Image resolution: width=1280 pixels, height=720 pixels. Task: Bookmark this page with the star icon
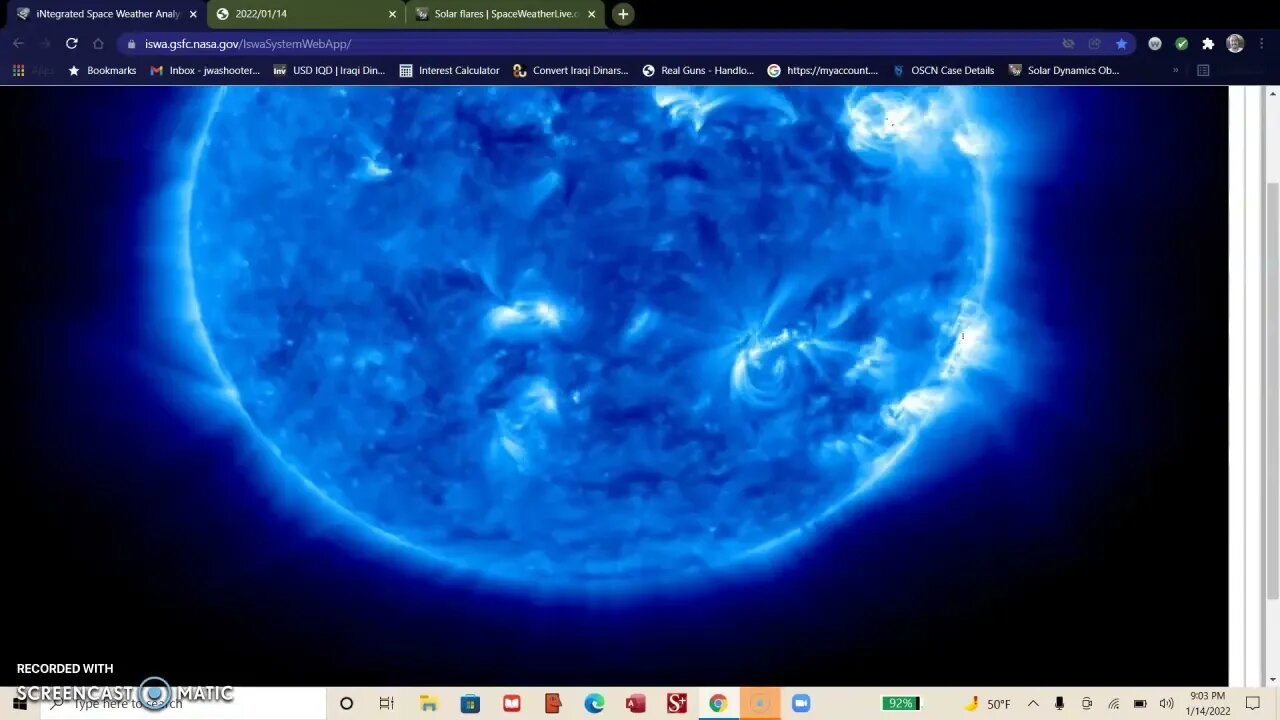(1121, 44)
